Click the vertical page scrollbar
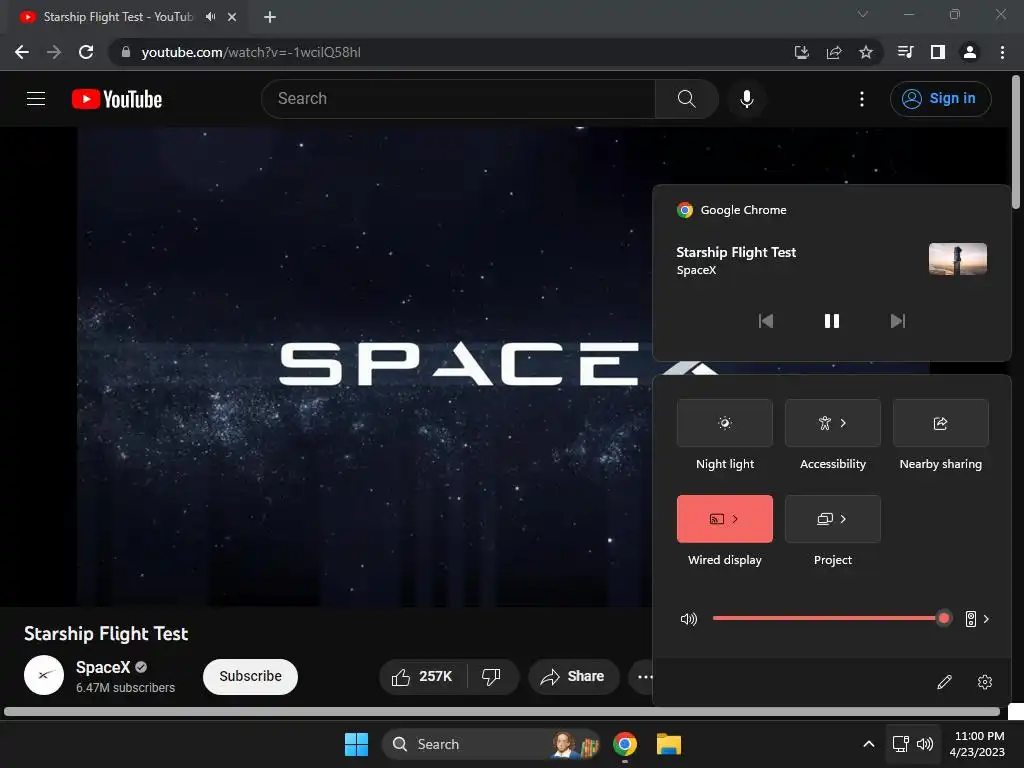This screenshot has height=768, width=1024. [1016, 142]
